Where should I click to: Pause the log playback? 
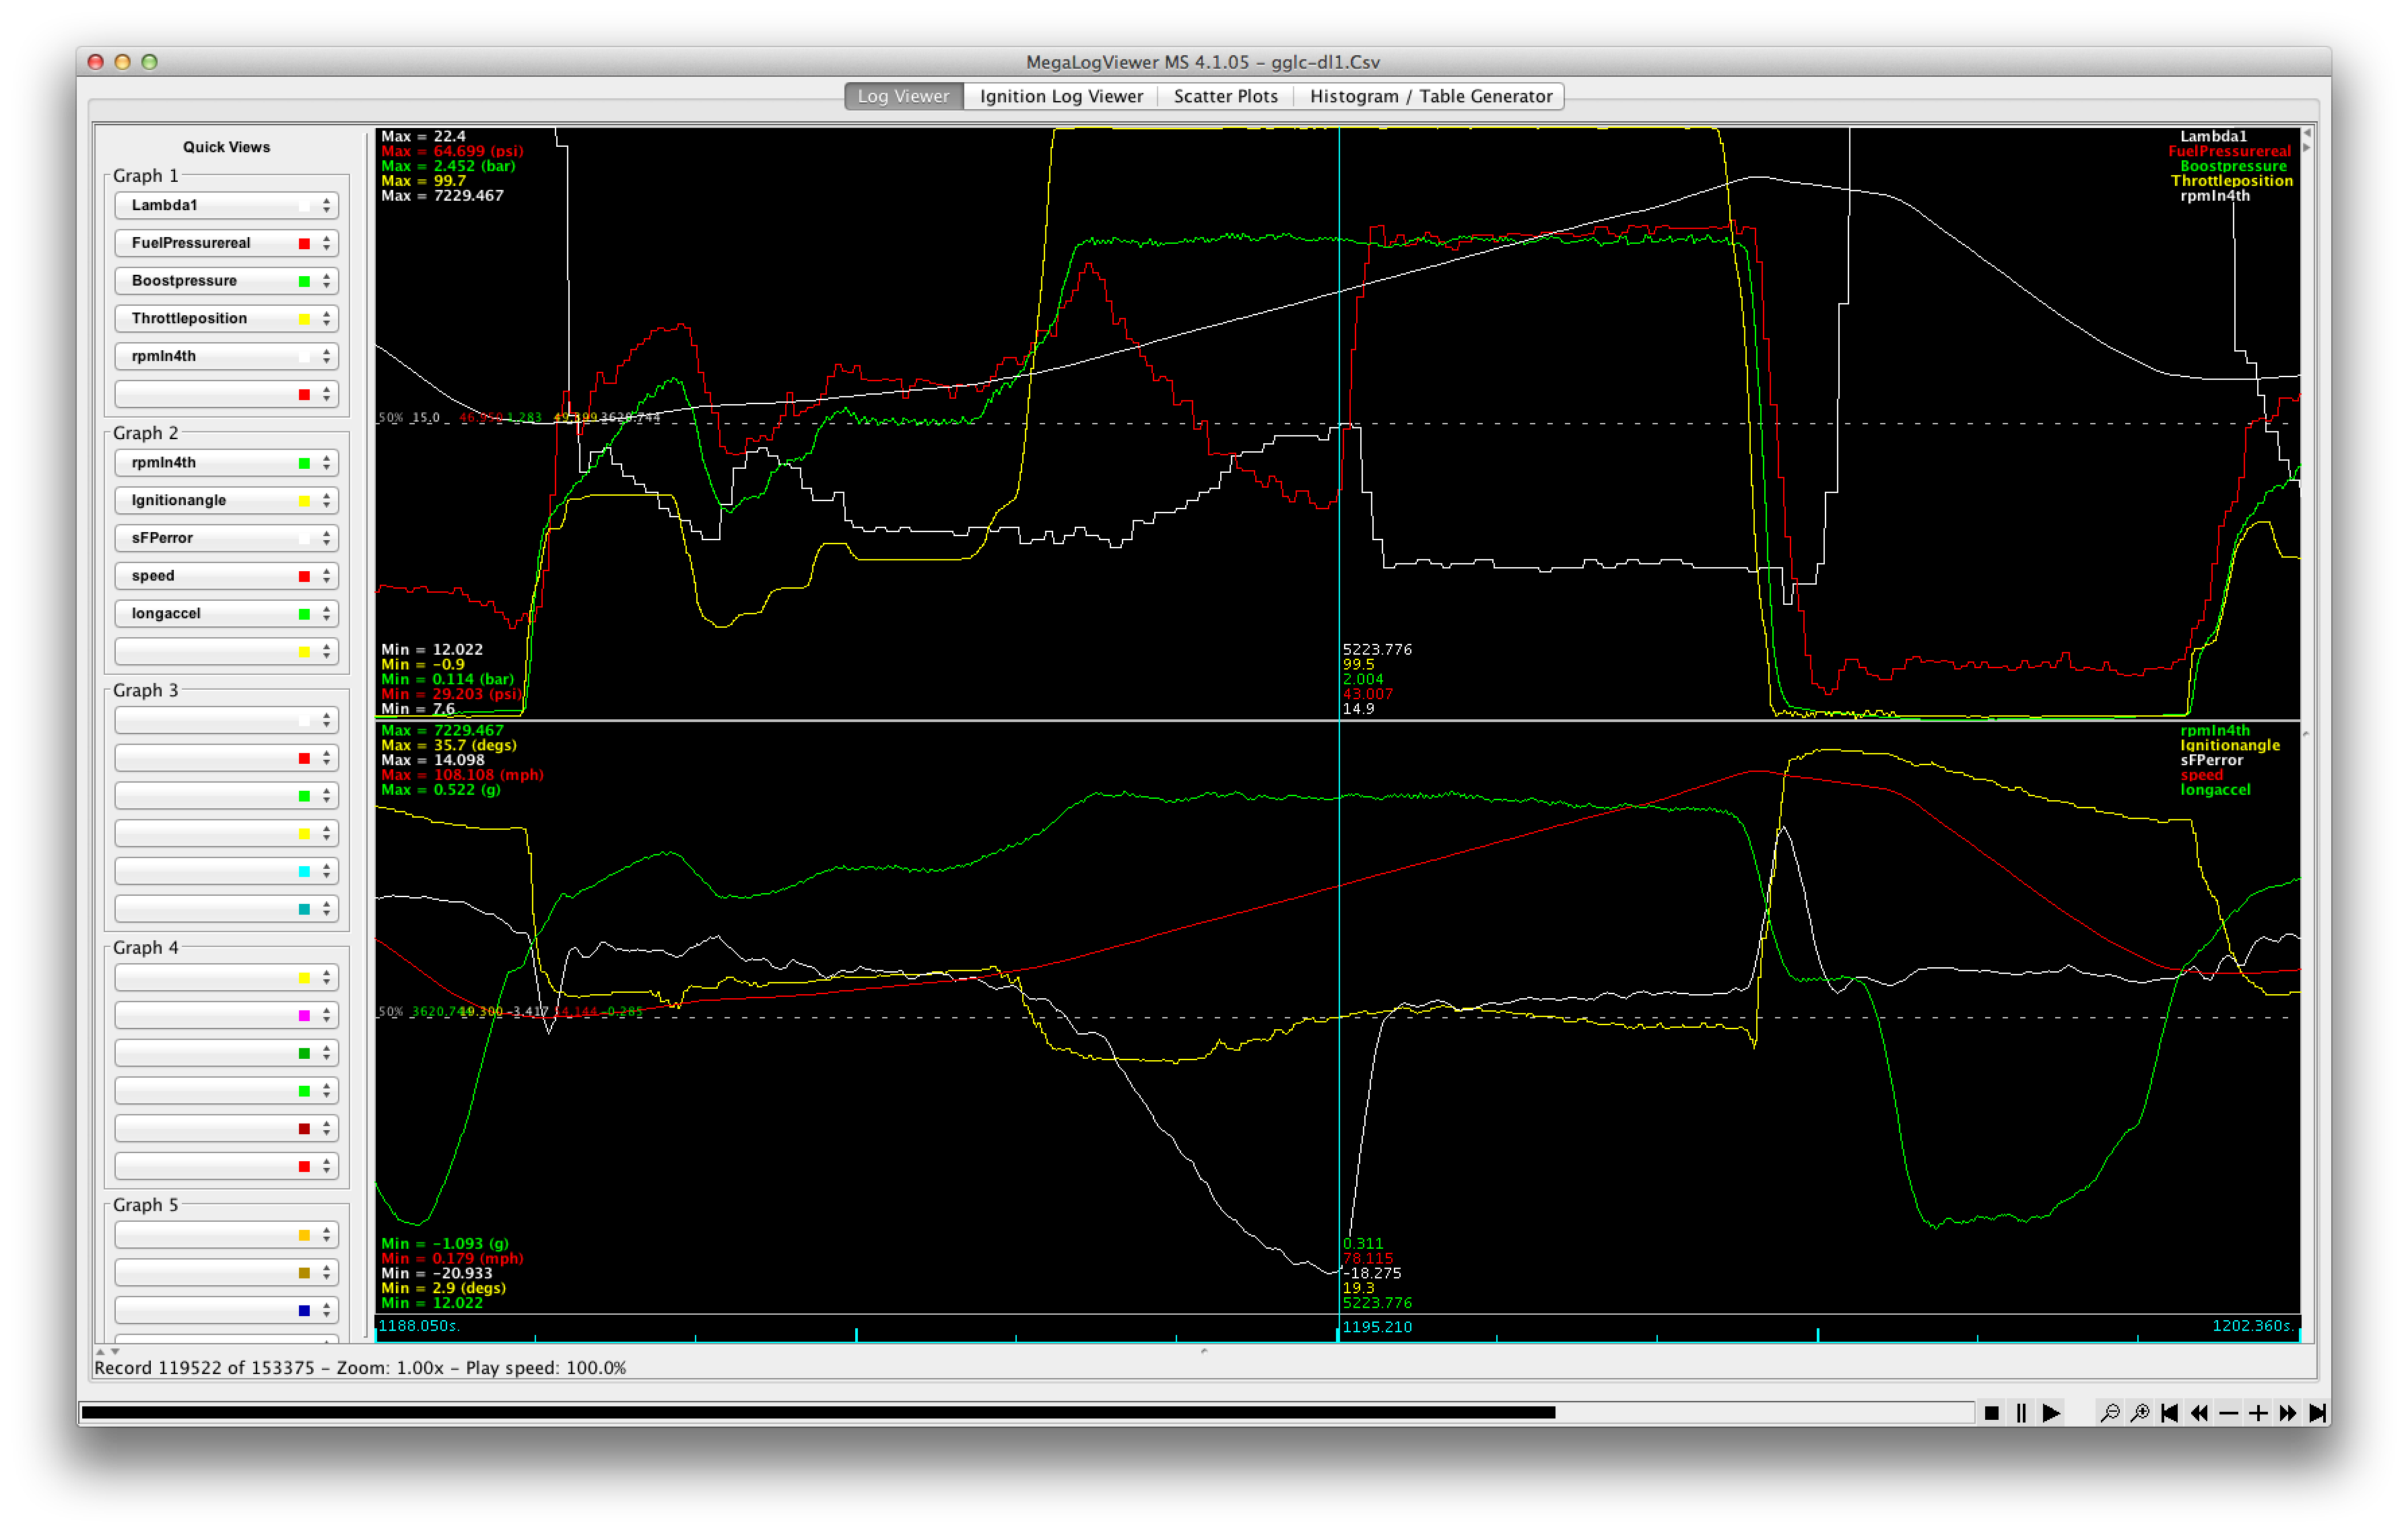point(2021,1413)
